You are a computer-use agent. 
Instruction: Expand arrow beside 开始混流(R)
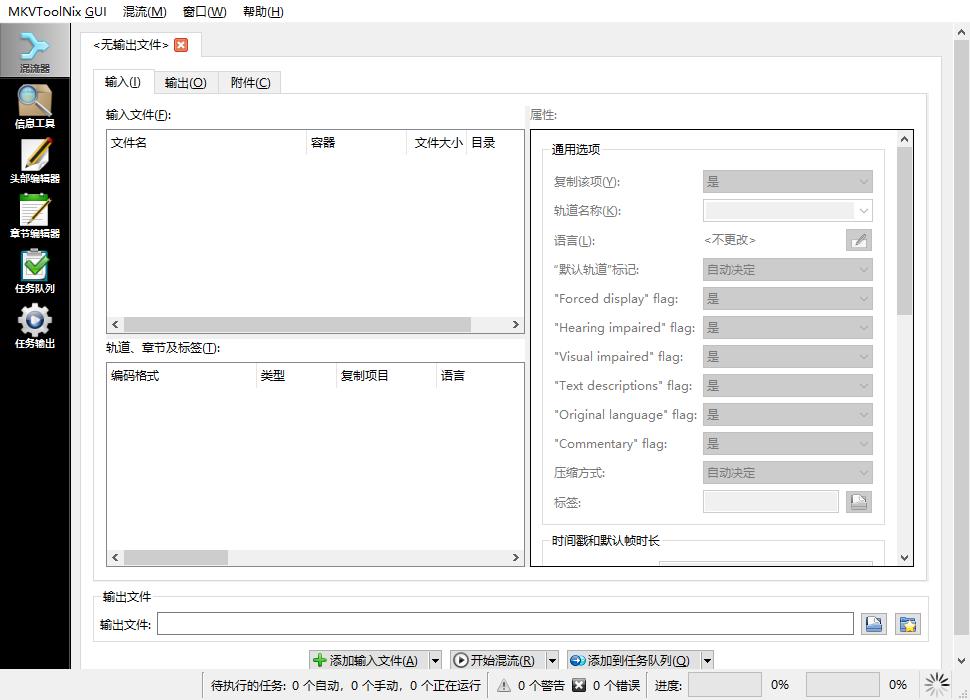(552, 660)
